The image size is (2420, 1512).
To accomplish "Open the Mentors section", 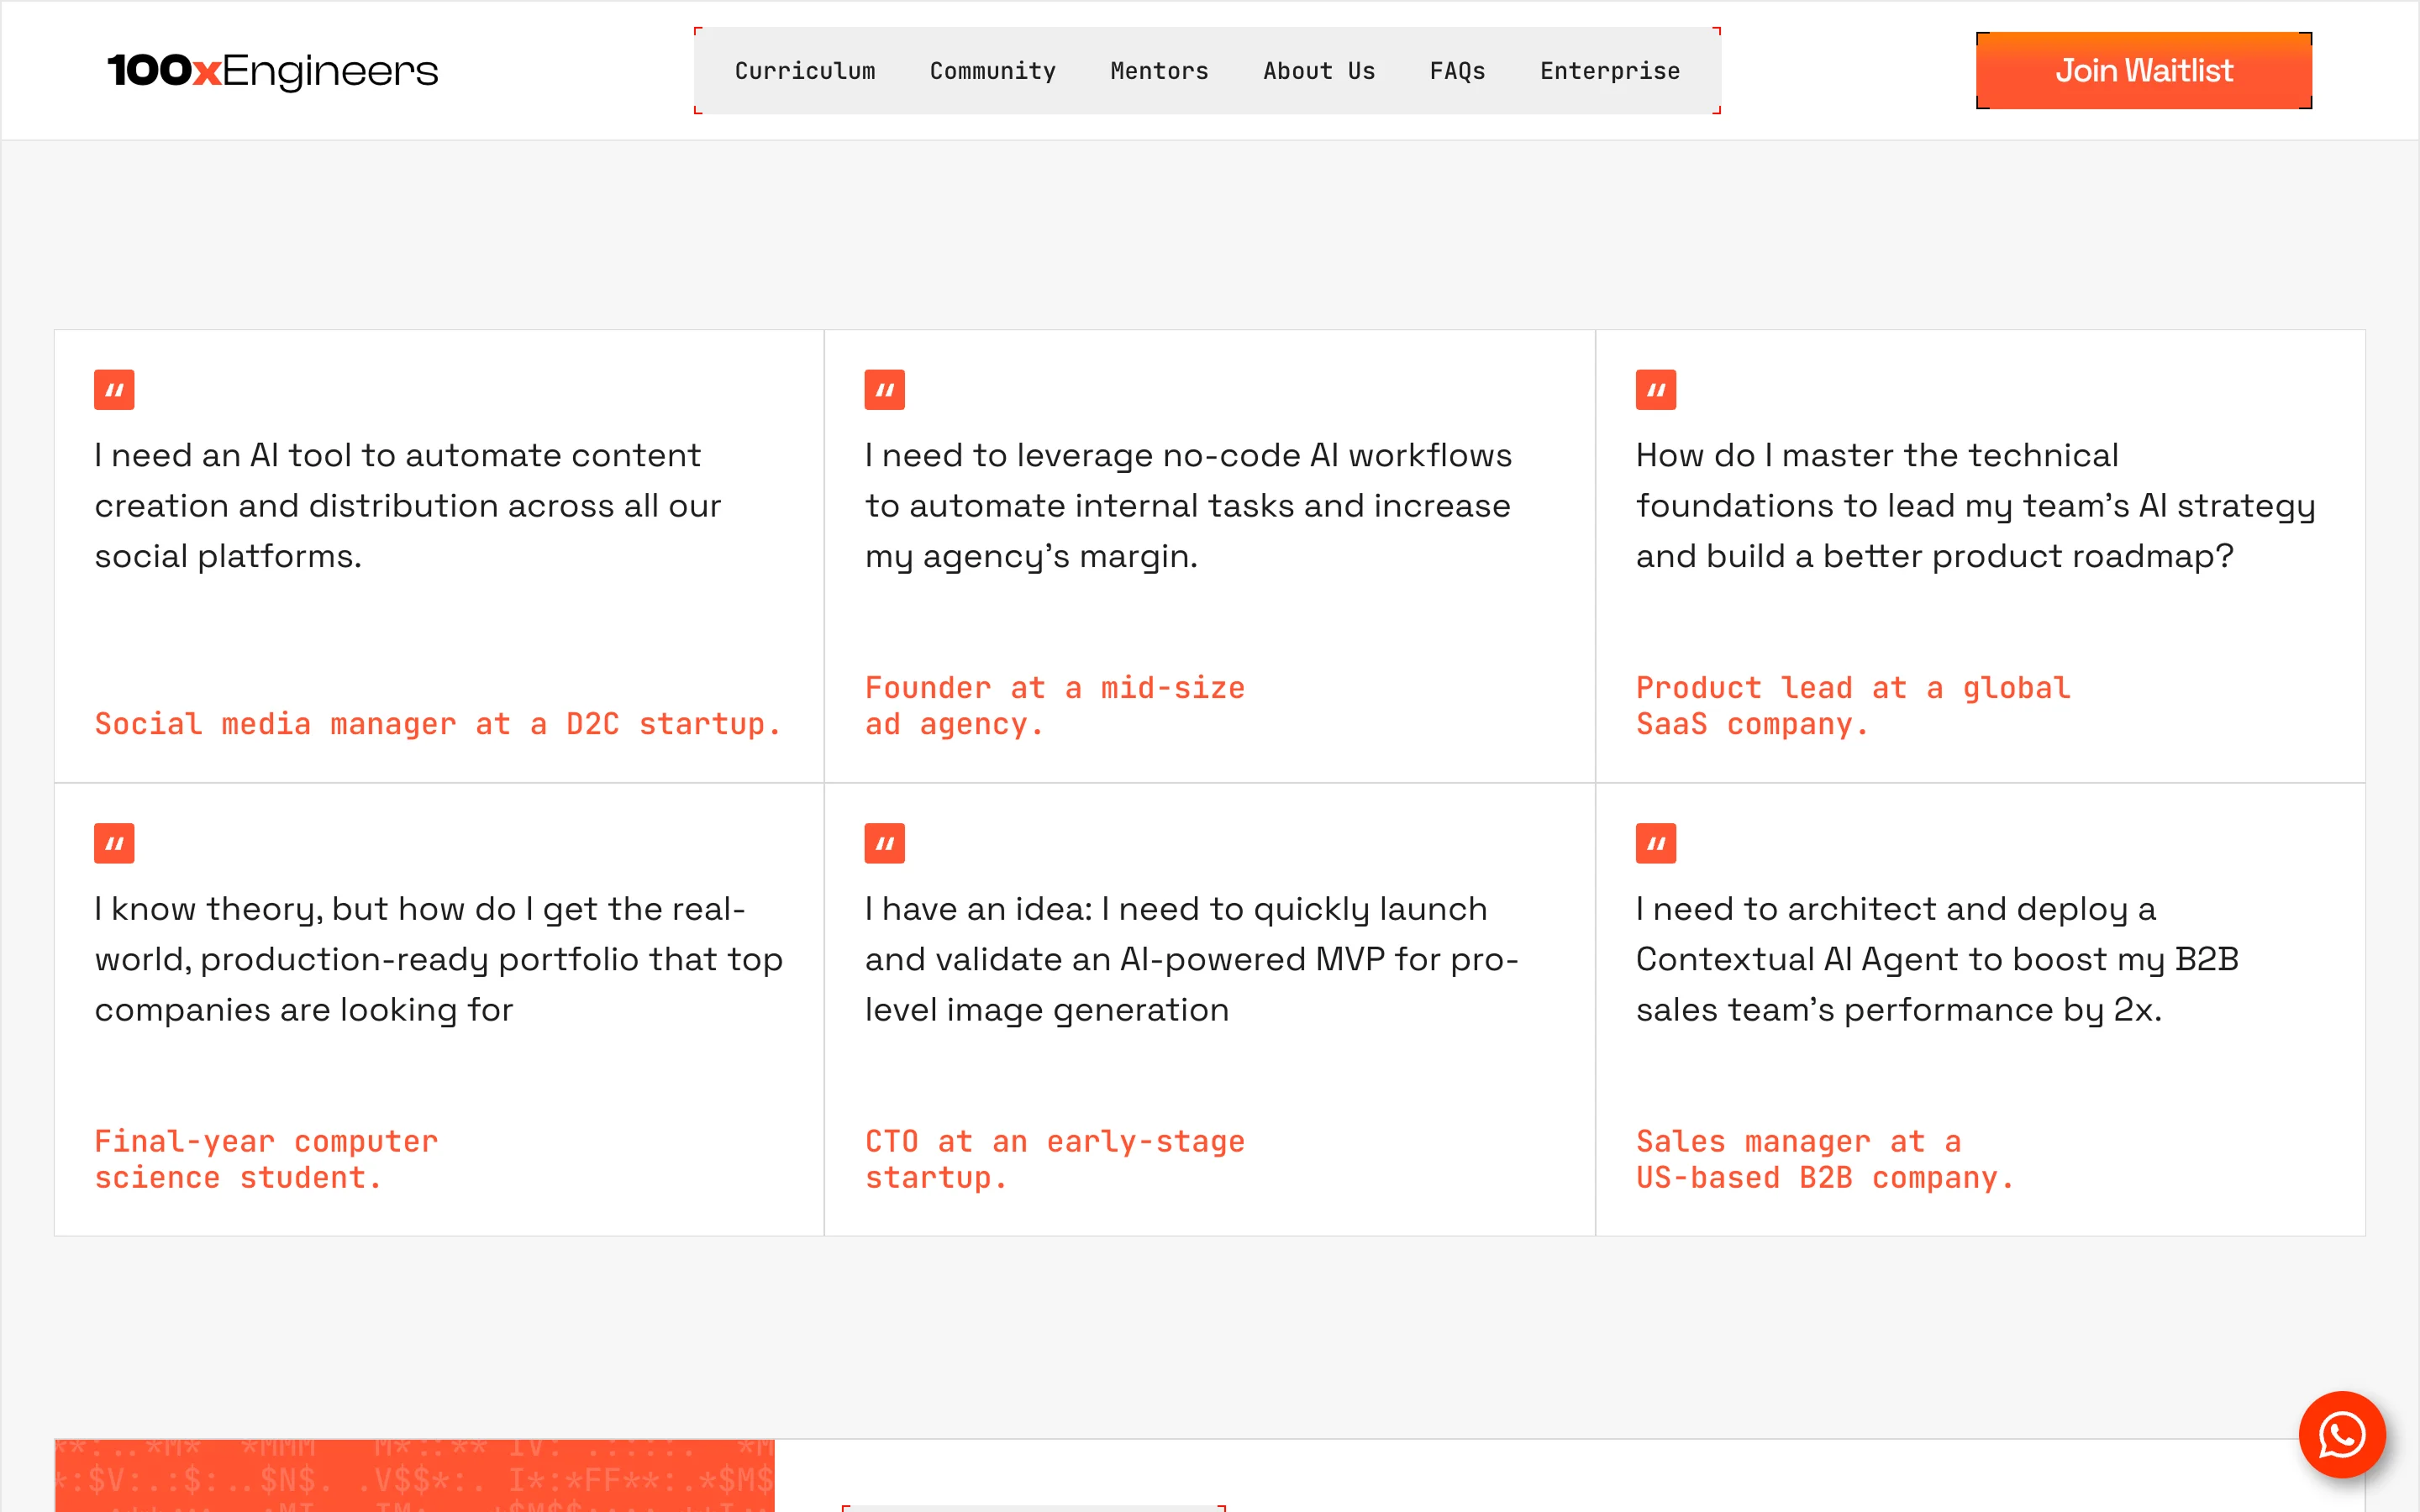I will (1159, 71).
